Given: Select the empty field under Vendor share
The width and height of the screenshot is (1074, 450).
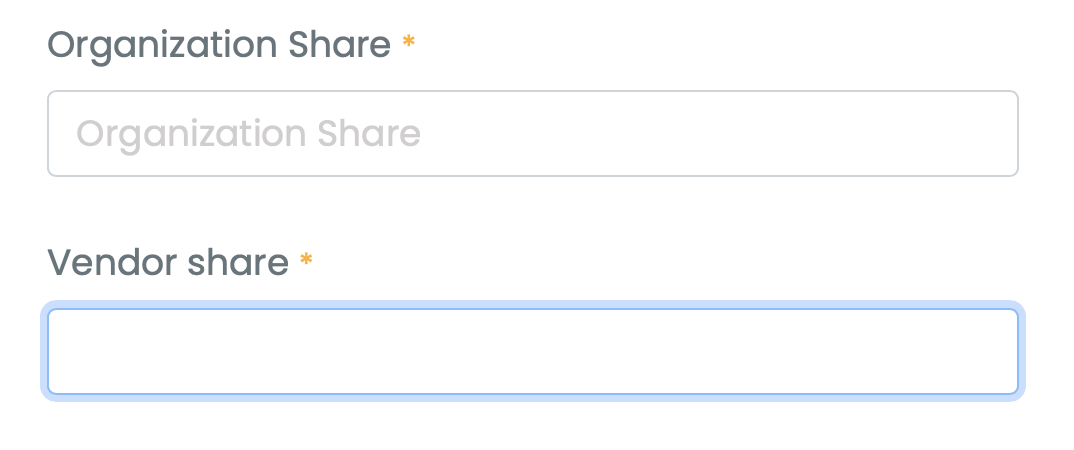Looking at the screenshot, I should 532,351.
